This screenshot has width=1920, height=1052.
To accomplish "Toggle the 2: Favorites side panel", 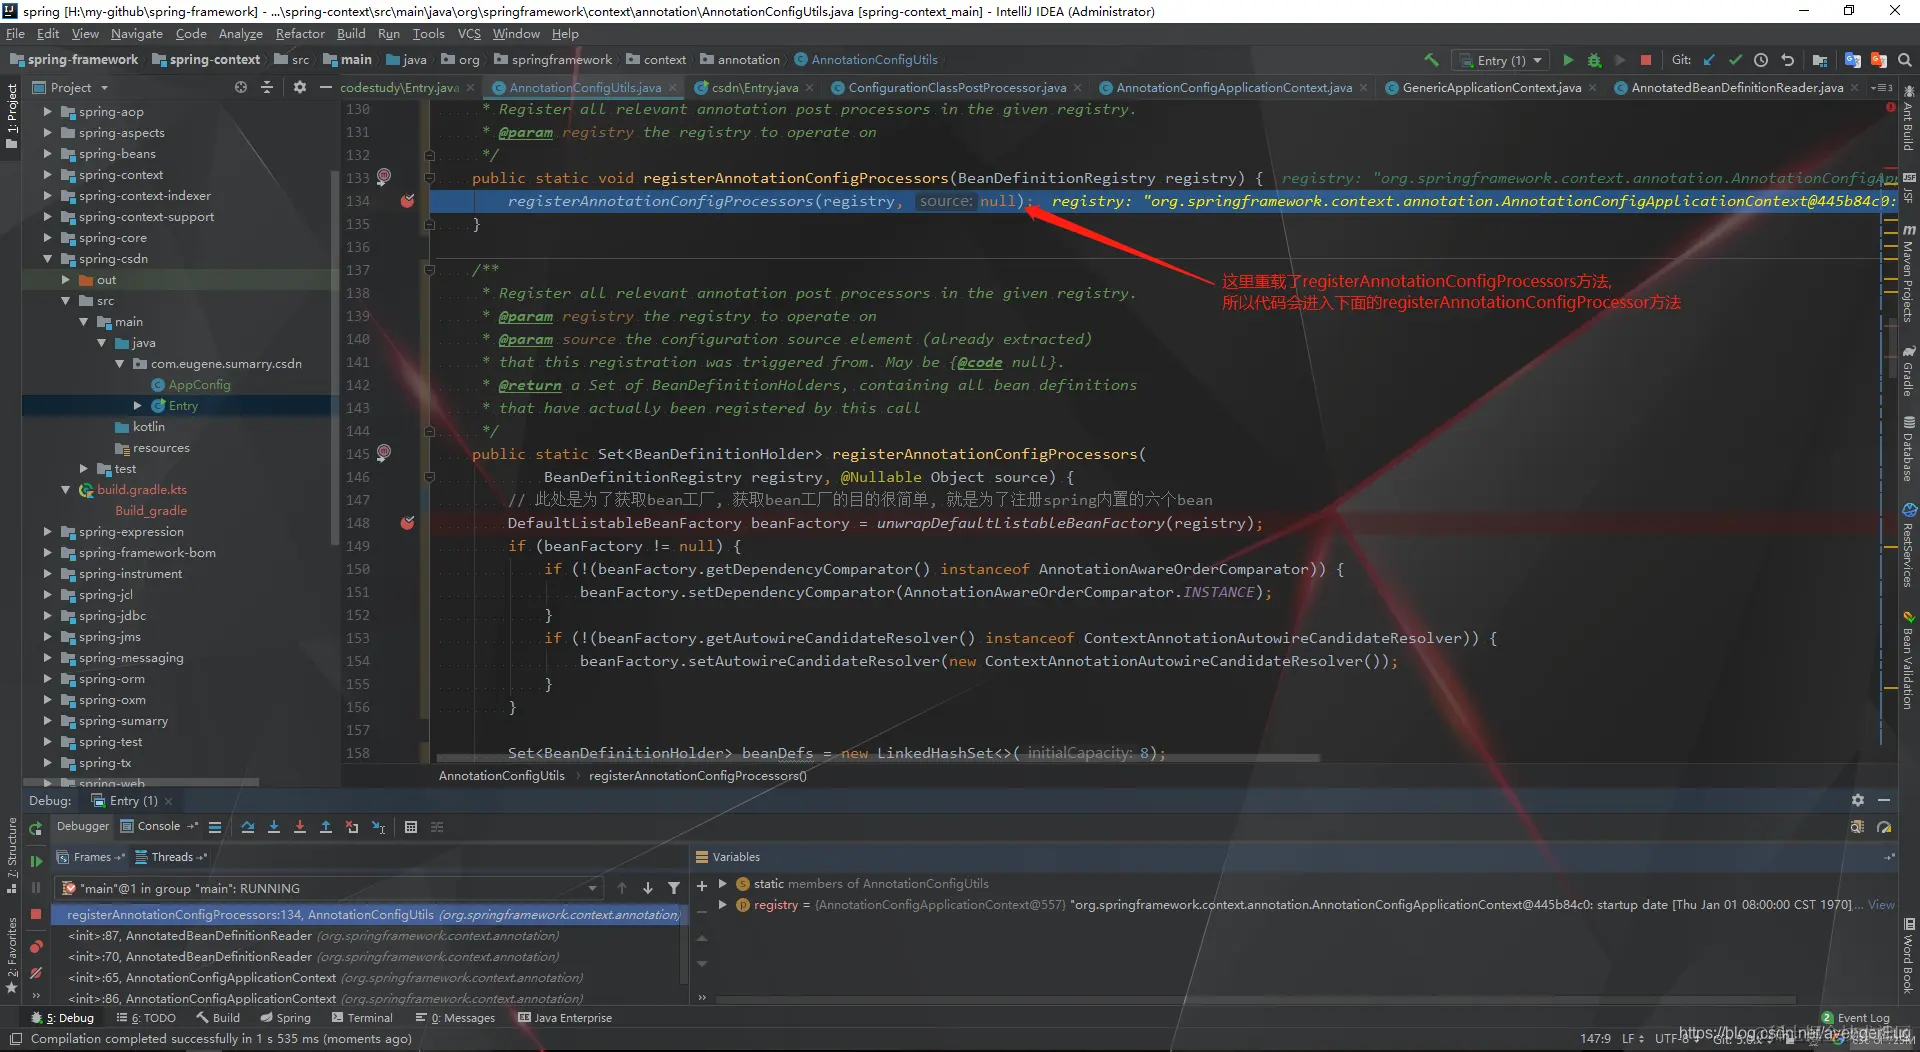I will pyautogui.click(x=11, y=954).
